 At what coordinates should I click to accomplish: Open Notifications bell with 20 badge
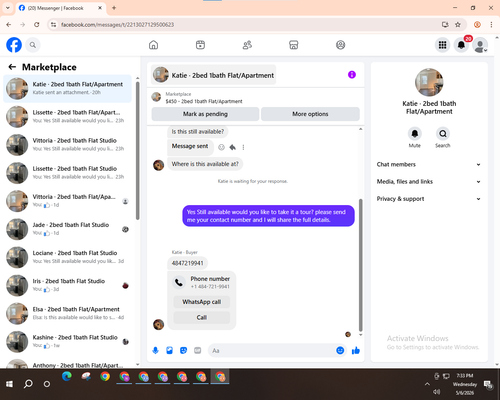(x=461, y=45)
